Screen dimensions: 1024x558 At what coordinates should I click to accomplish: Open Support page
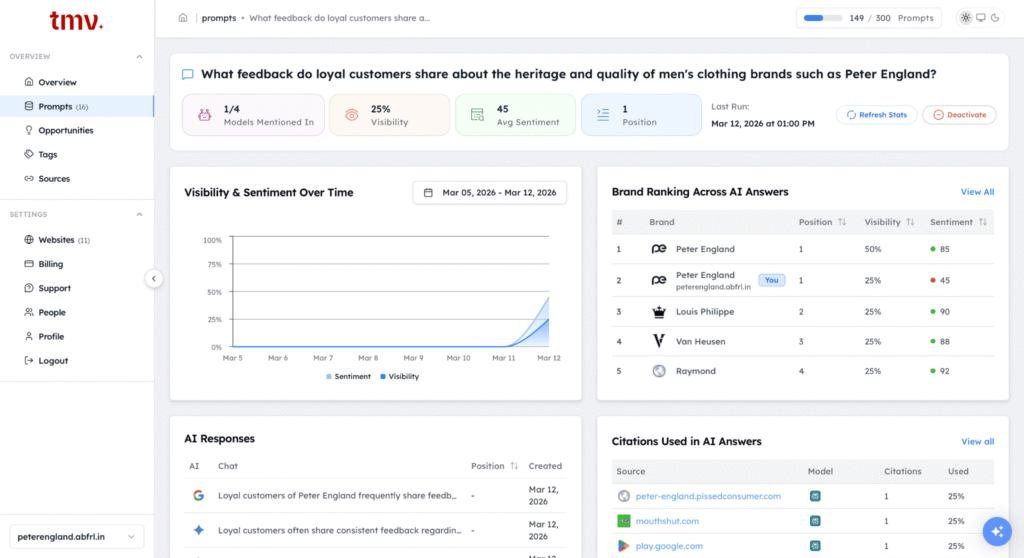[77, 288]
